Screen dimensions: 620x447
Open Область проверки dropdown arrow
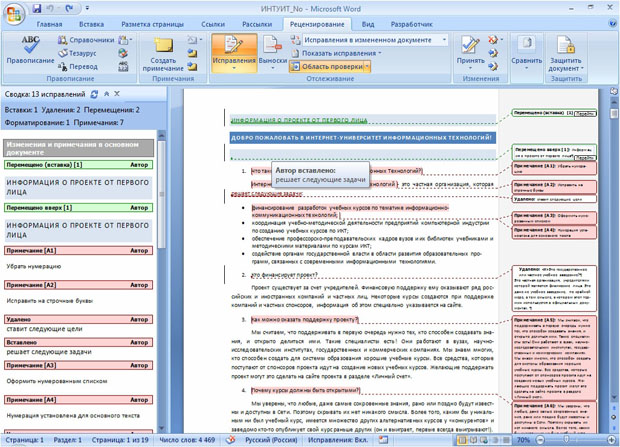367,67
